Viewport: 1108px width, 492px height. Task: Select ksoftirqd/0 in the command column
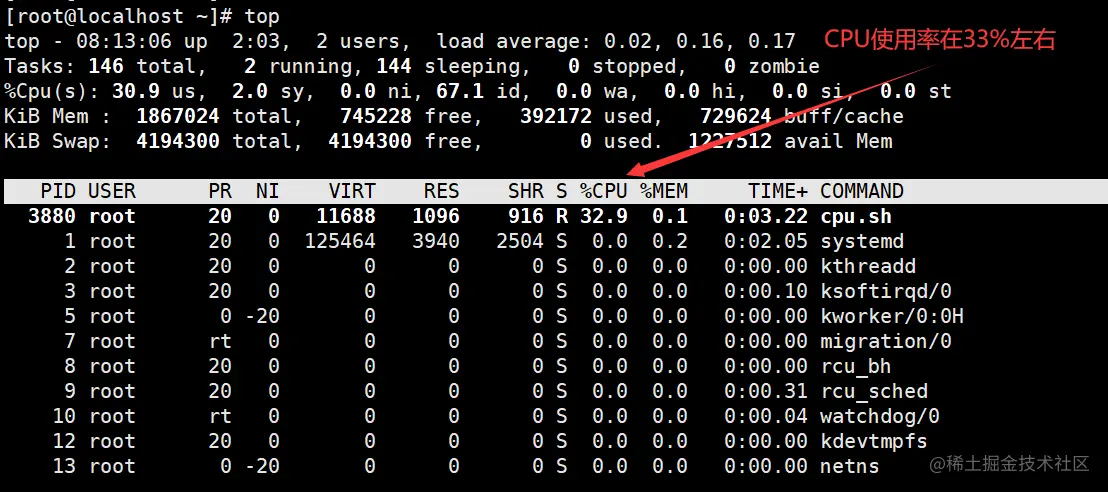(x=886, y=291)
